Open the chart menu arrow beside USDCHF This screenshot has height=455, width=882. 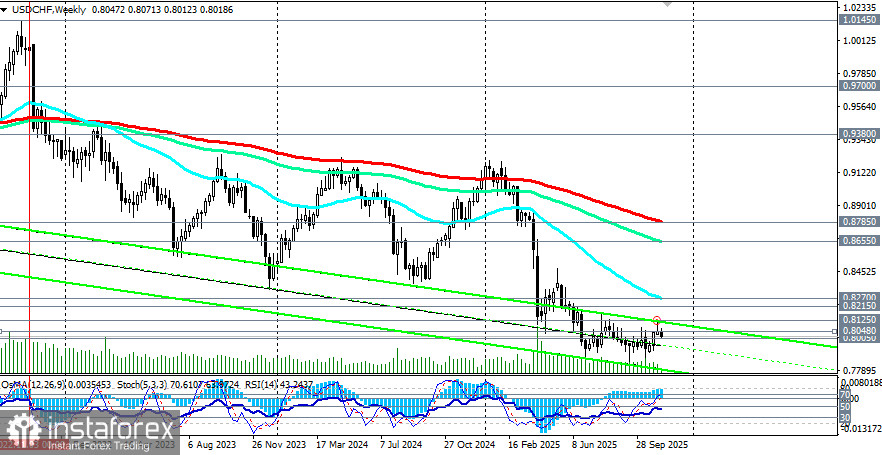4,10
